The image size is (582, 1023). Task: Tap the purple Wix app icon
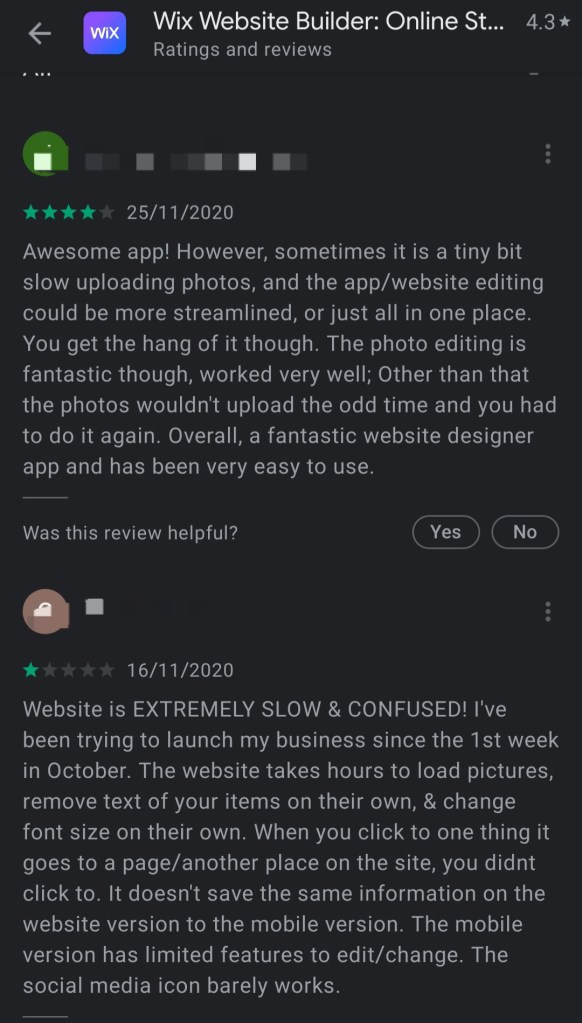[x=104, y=33]
